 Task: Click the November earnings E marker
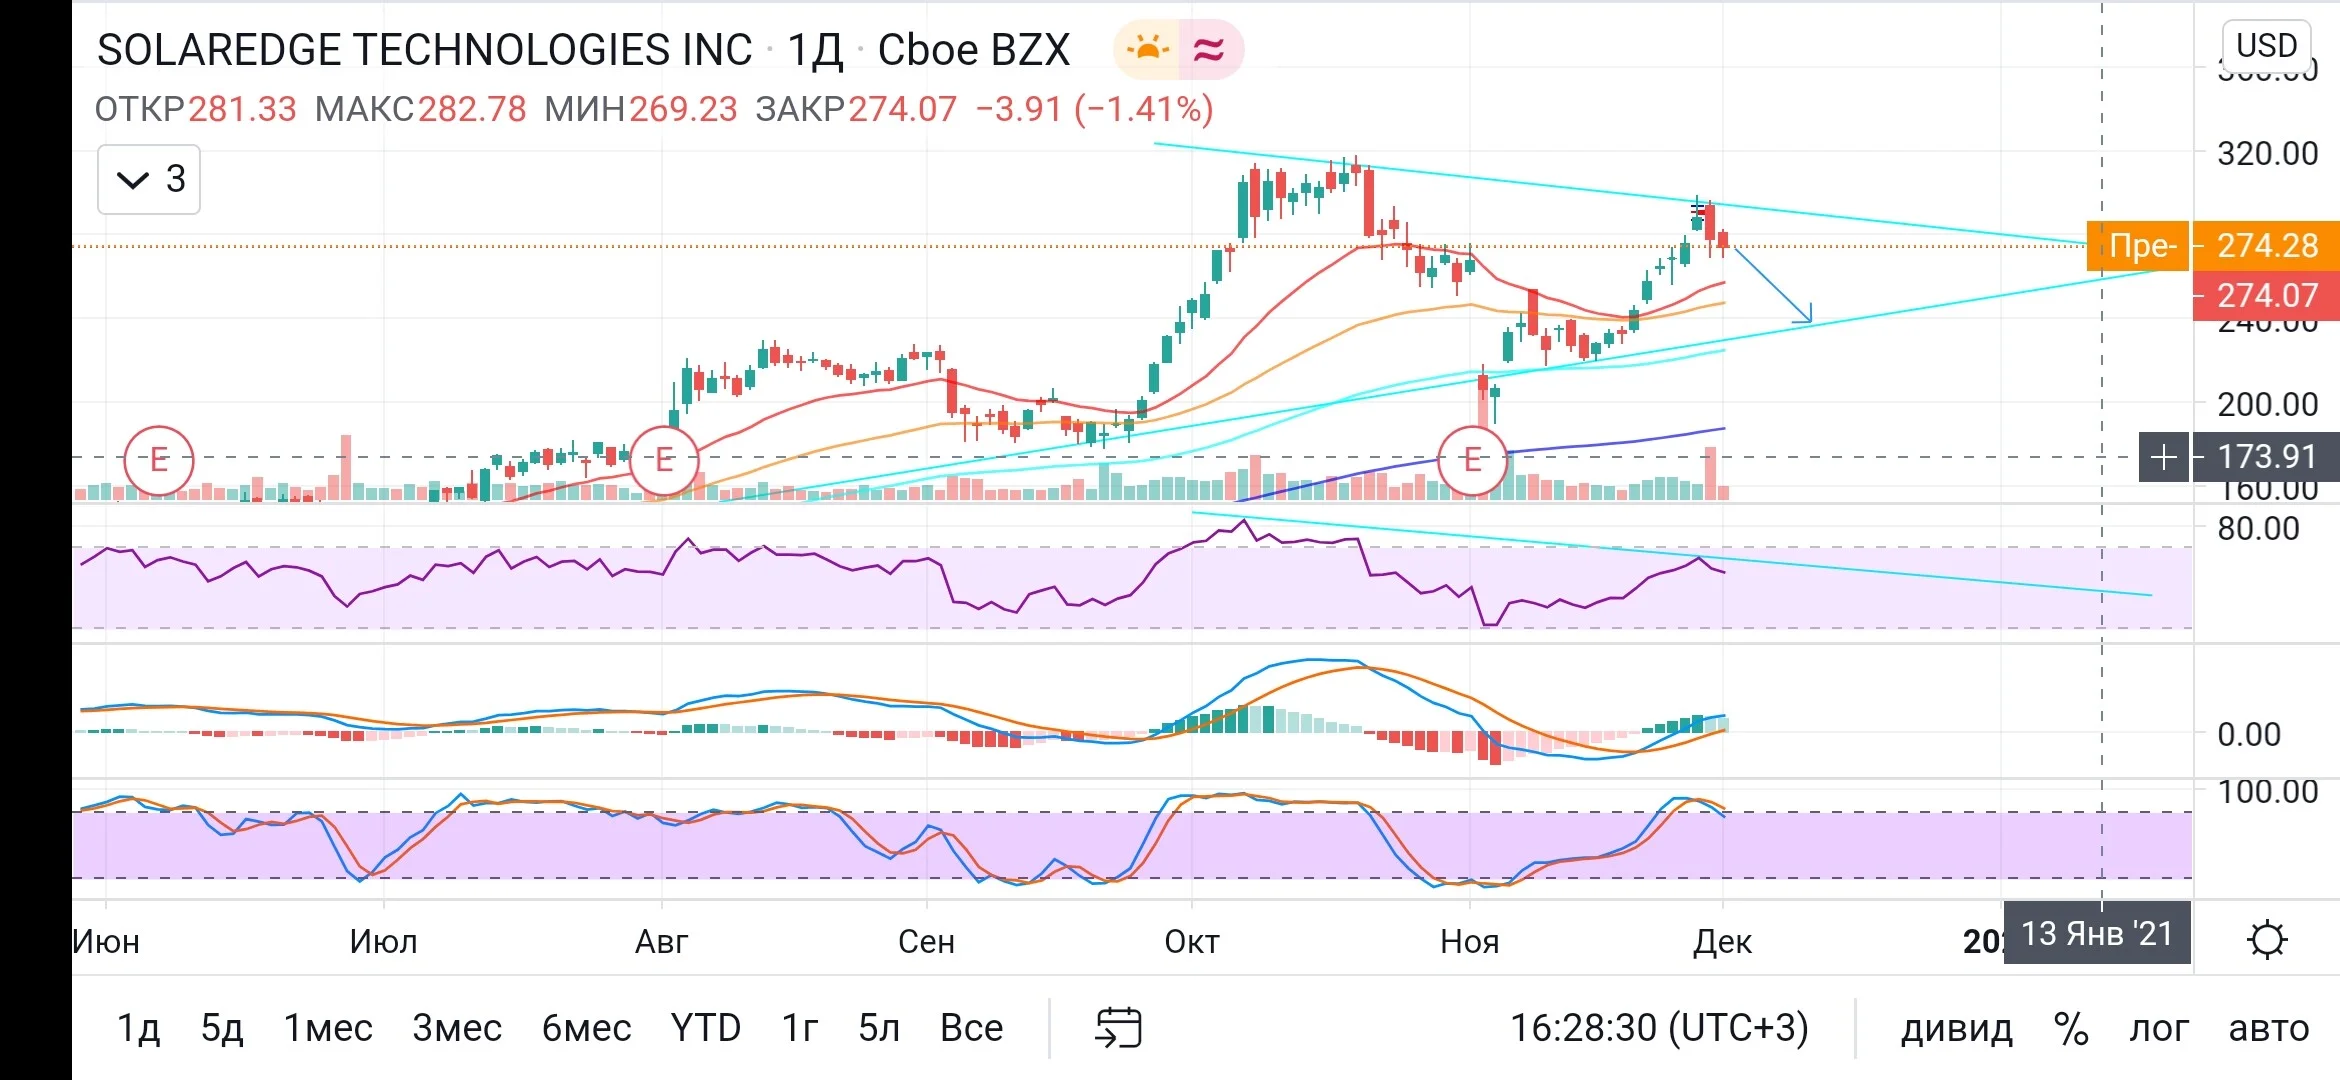pyautogui.click(x=1472, y=461)
